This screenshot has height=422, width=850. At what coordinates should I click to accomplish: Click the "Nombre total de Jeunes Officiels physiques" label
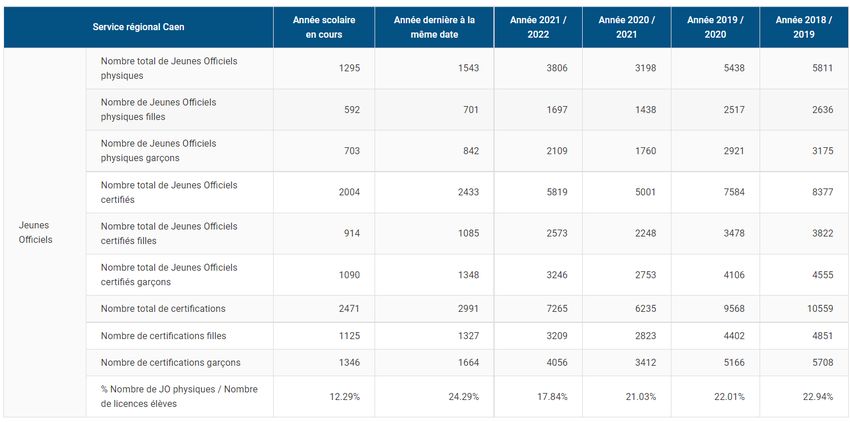169,68
